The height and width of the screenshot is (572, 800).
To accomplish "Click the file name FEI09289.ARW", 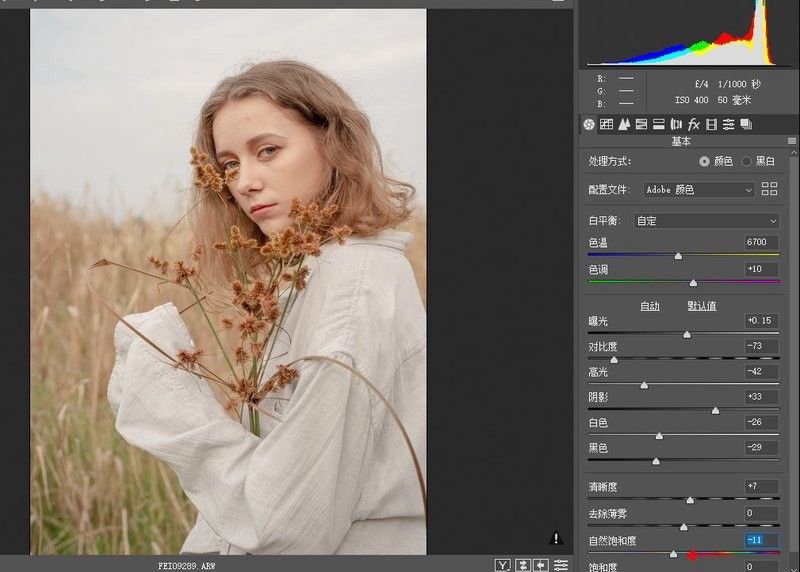I will click(186, 566).
